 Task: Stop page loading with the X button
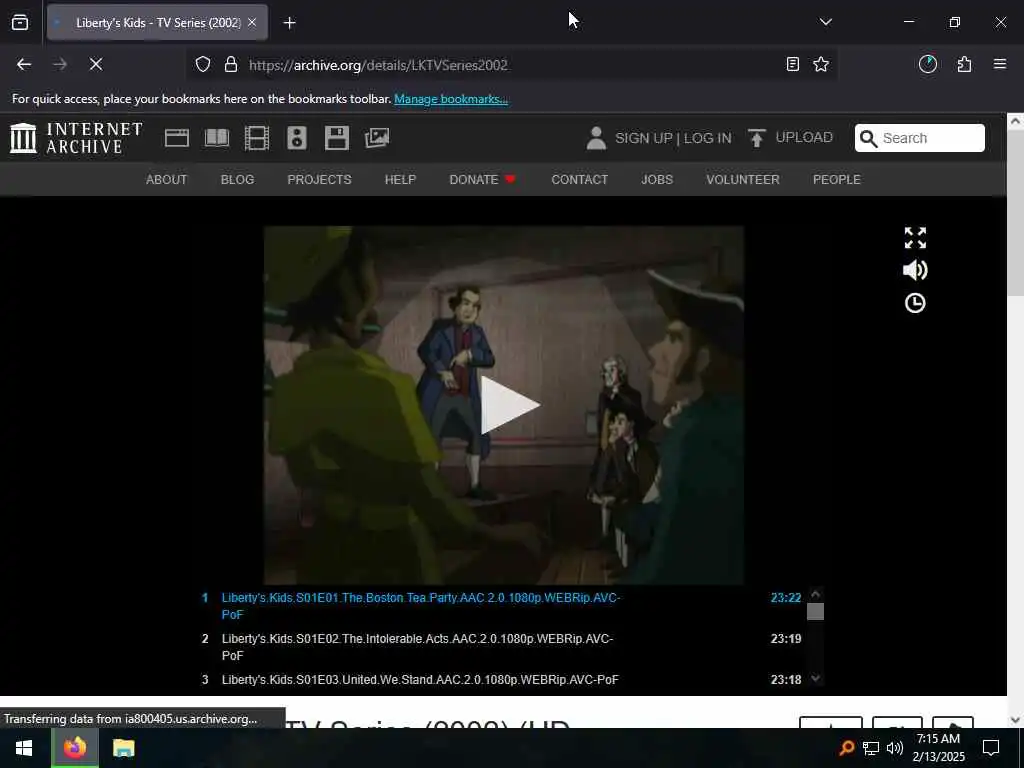95,64
